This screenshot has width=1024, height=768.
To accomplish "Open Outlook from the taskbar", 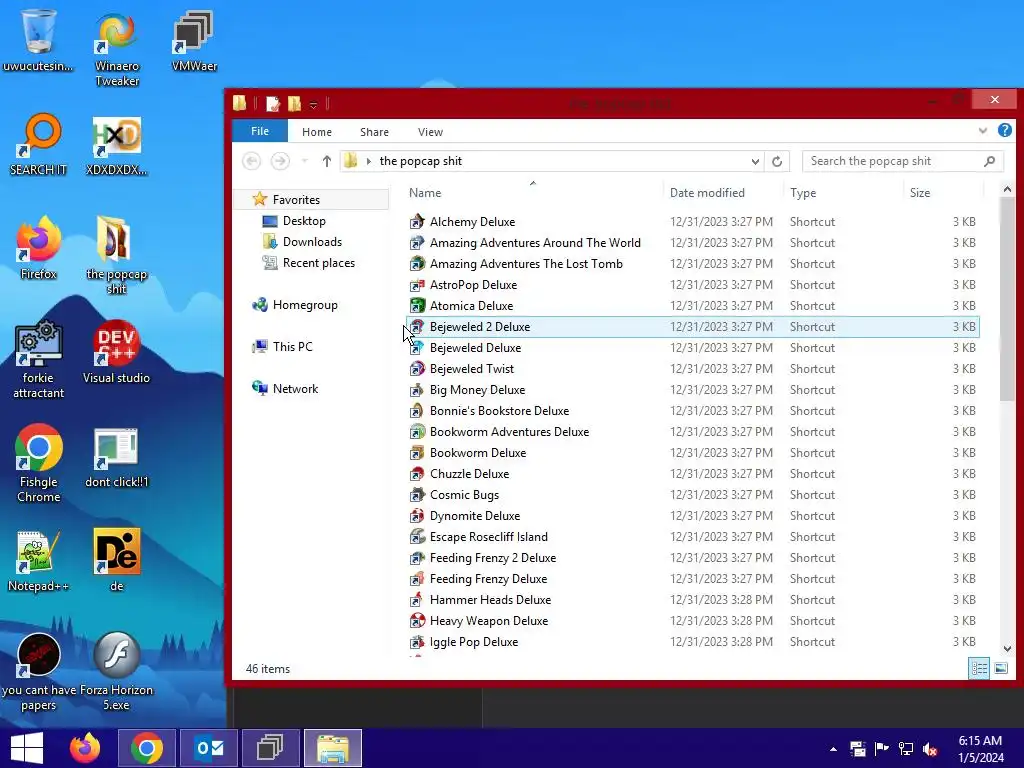I will point(209,748).
